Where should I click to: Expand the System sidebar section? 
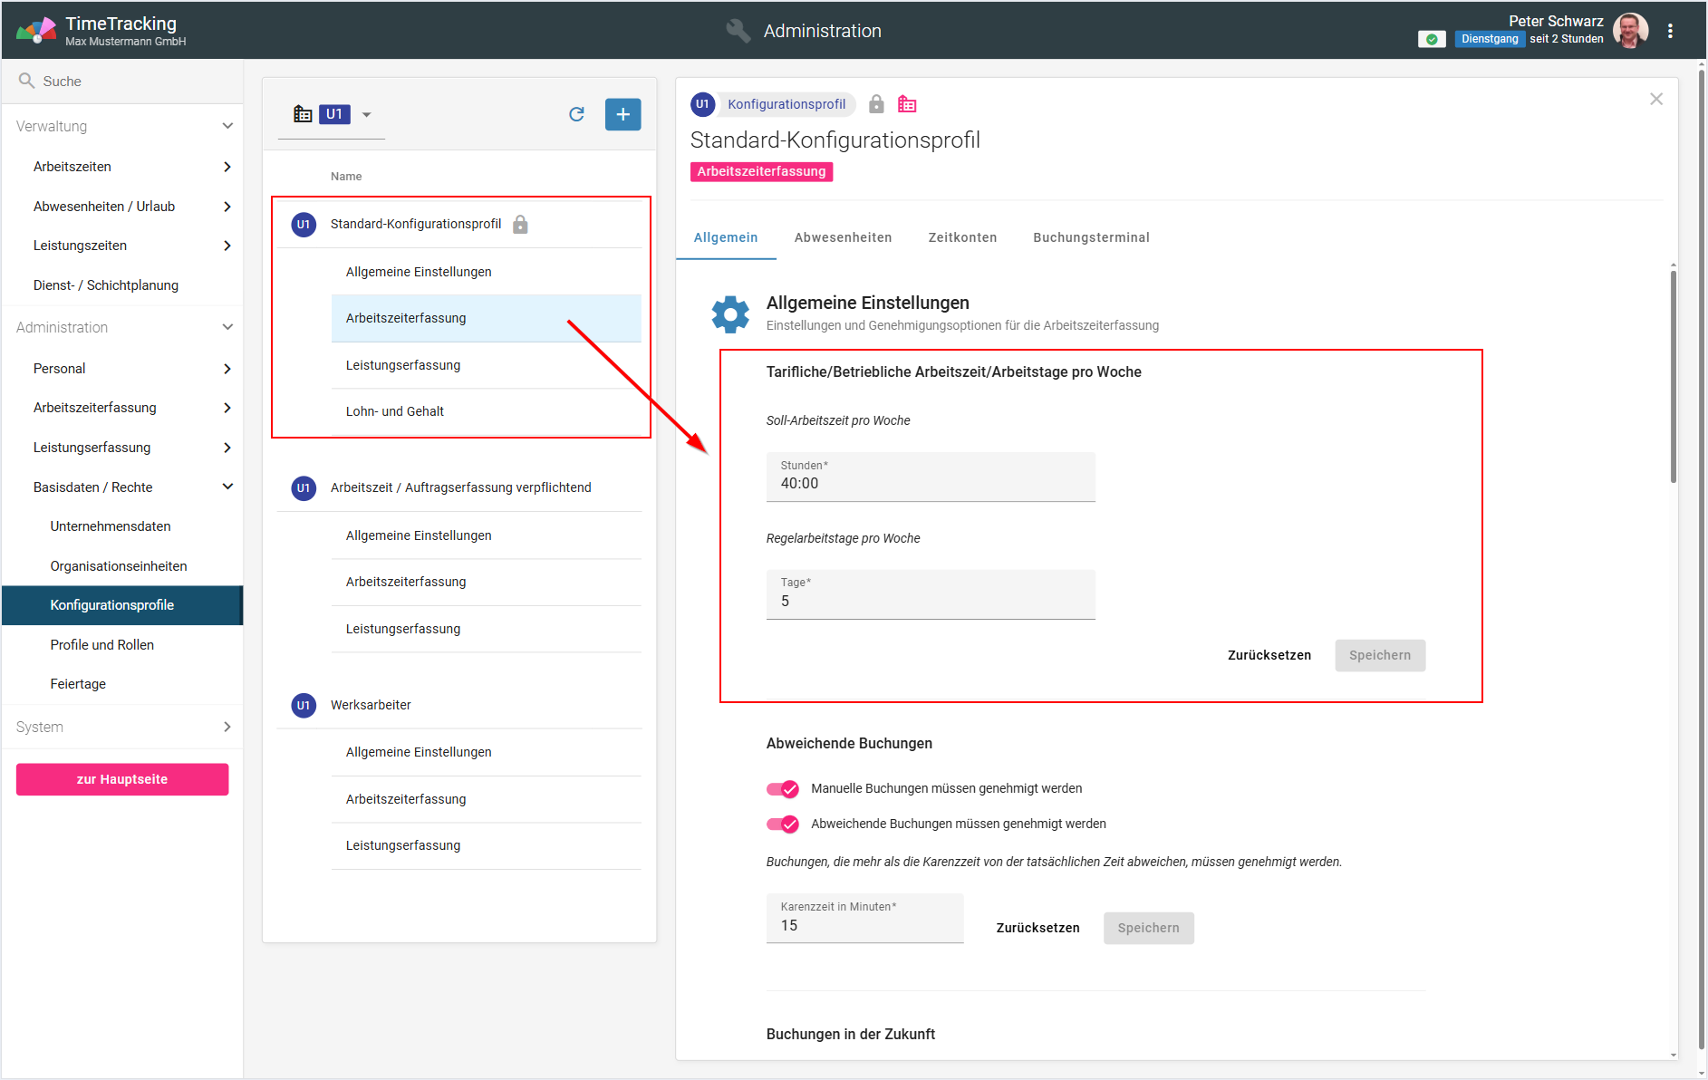[x=227, y=727]
